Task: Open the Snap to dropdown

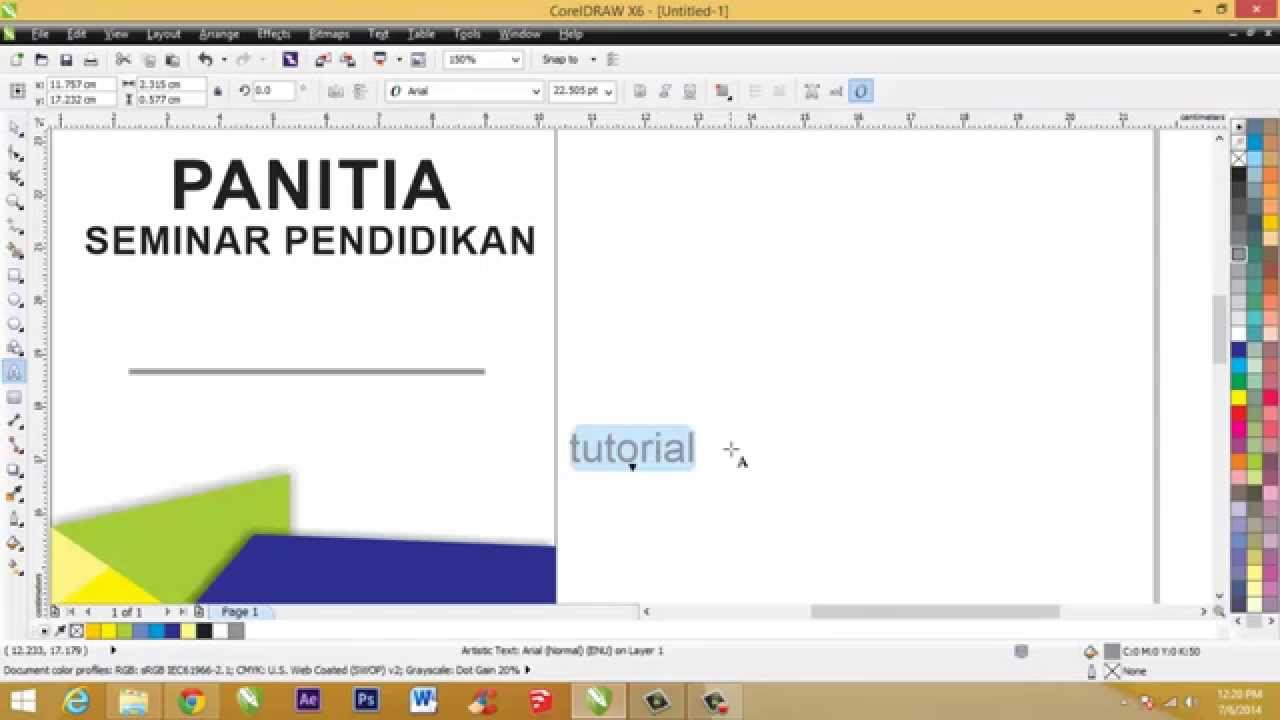Action: pos(592,60)
